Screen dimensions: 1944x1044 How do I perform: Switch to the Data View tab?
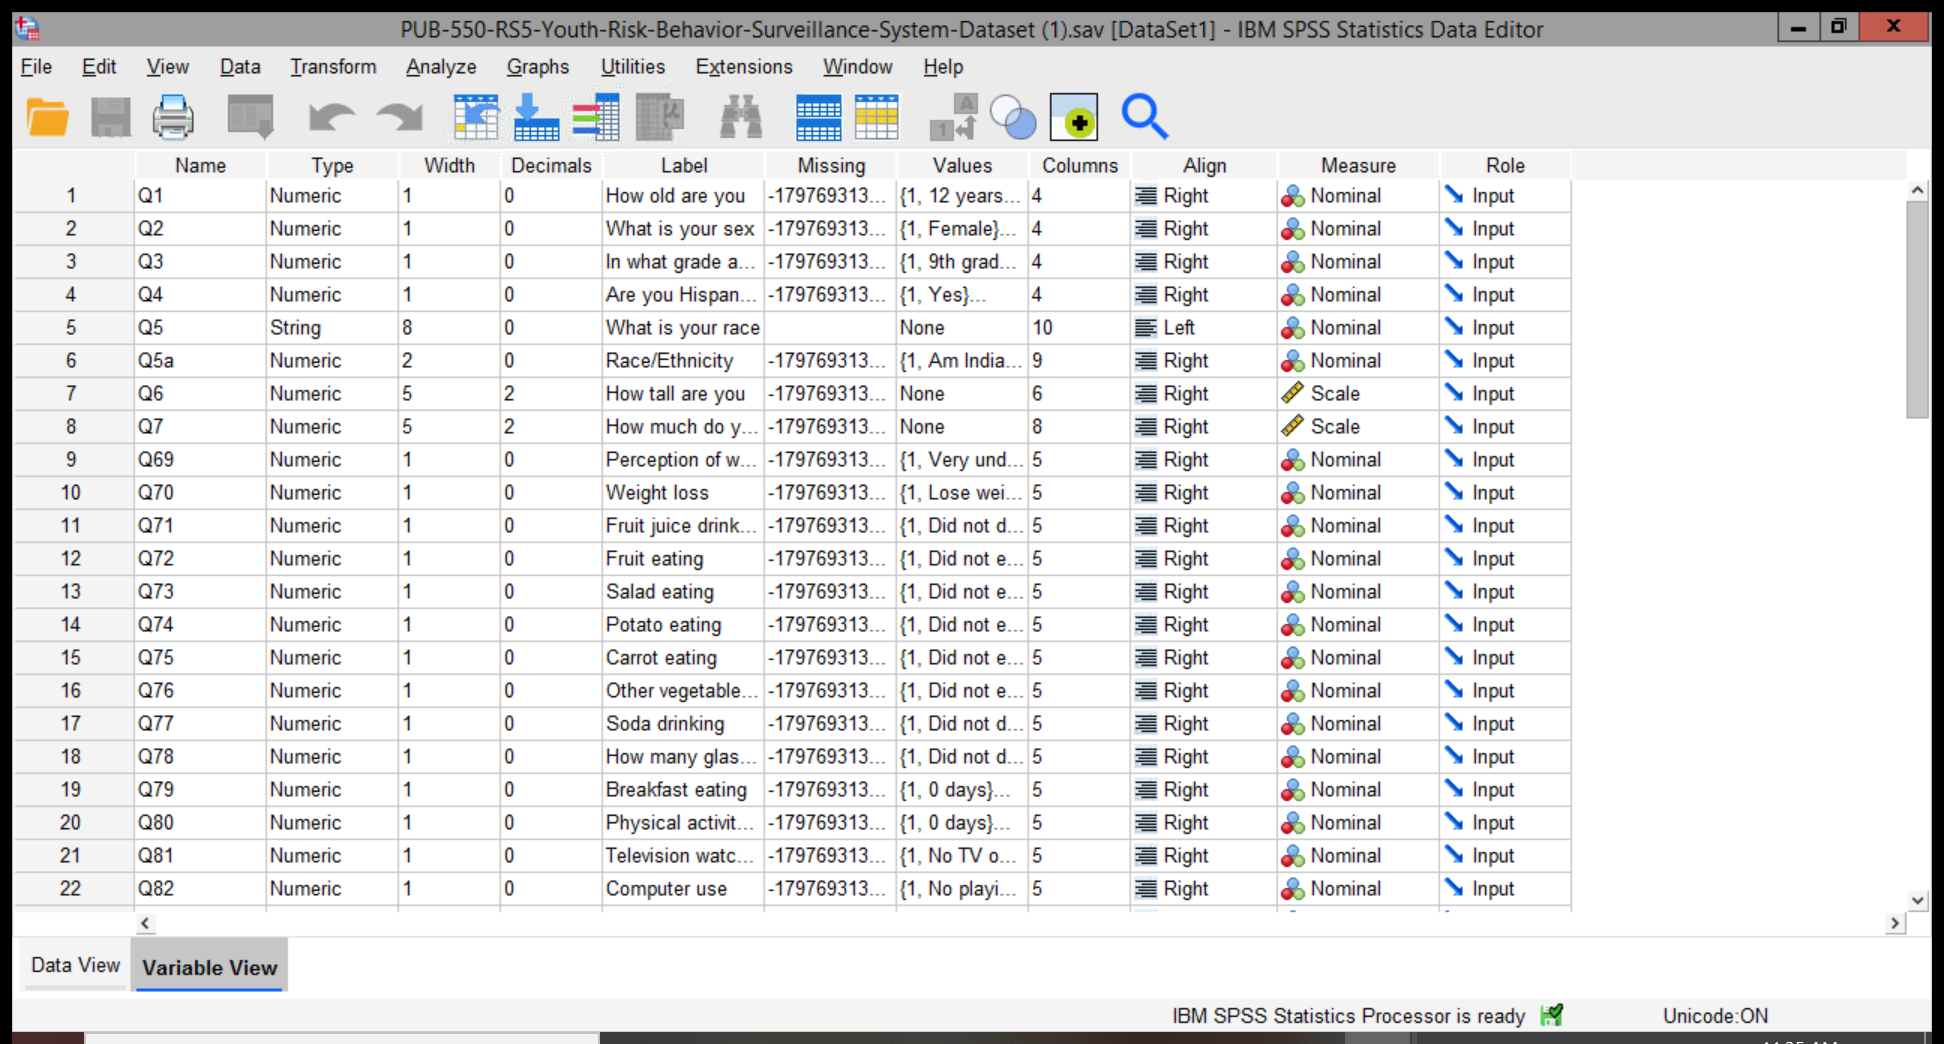74,966
